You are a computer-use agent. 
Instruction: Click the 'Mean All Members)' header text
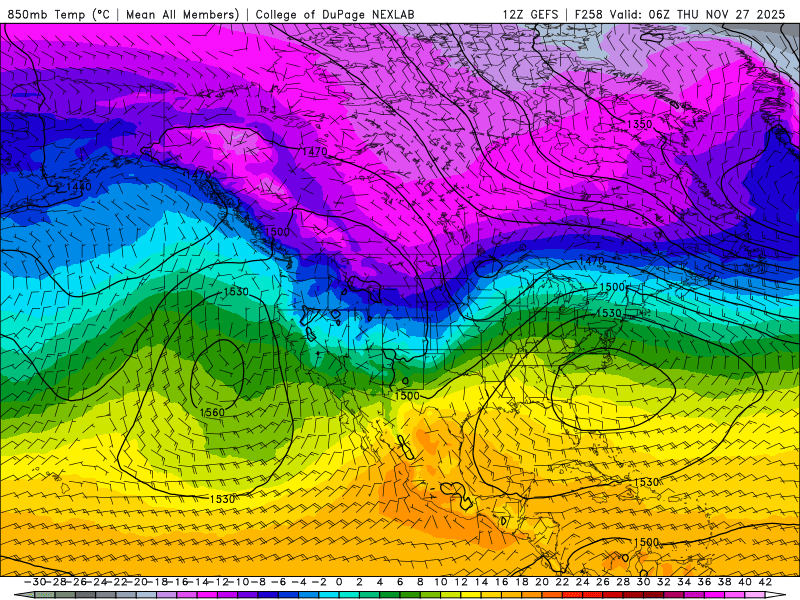[x=183, y=14]
